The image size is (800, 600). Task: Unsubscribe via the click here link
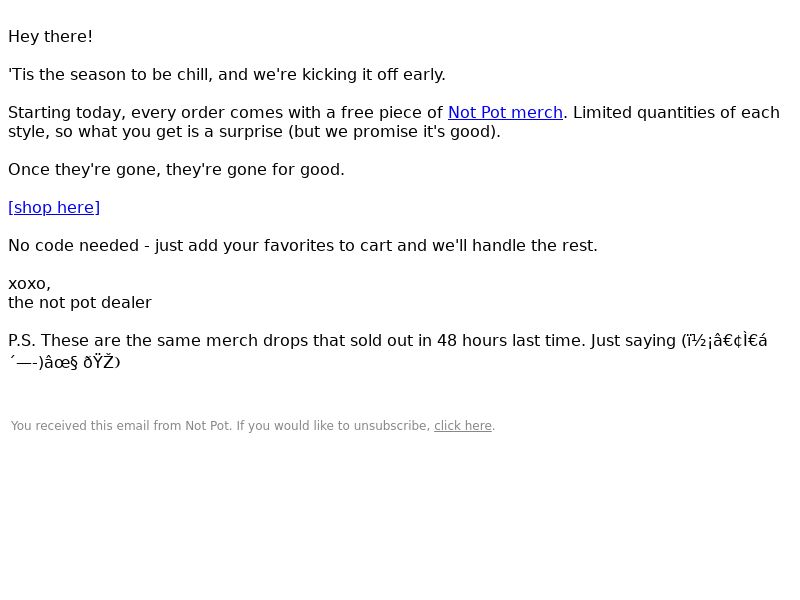point(463,426)
